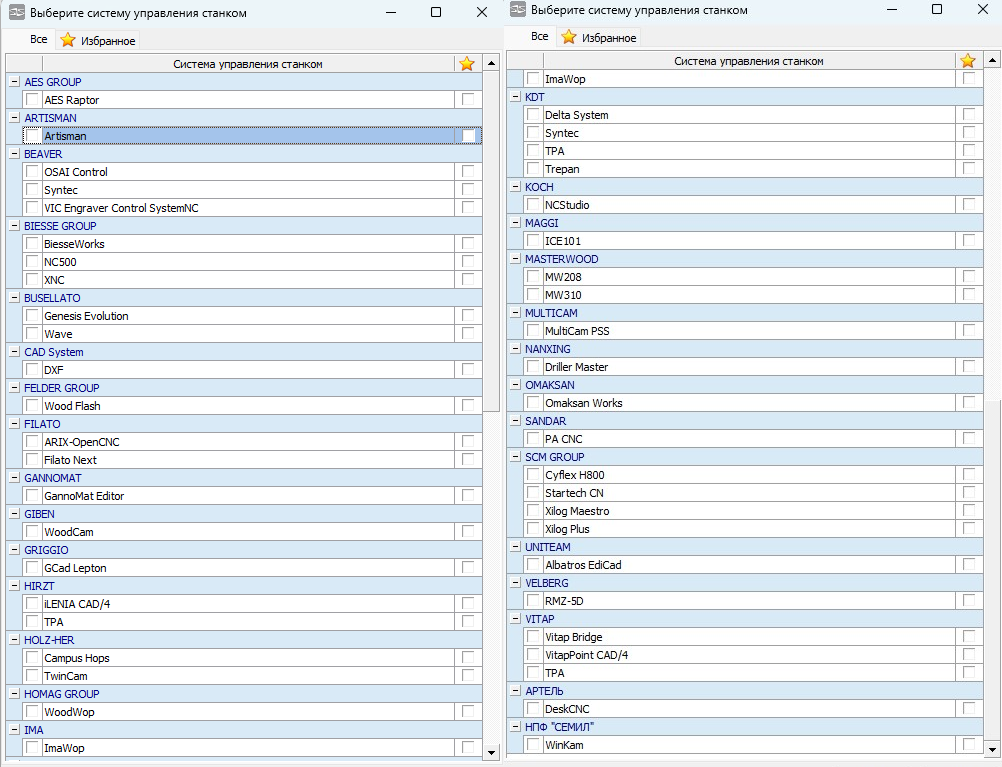Screen dimensions: 1002x767
Task: Click the app icon in left window title bar
Action: [x=16, y=13]
